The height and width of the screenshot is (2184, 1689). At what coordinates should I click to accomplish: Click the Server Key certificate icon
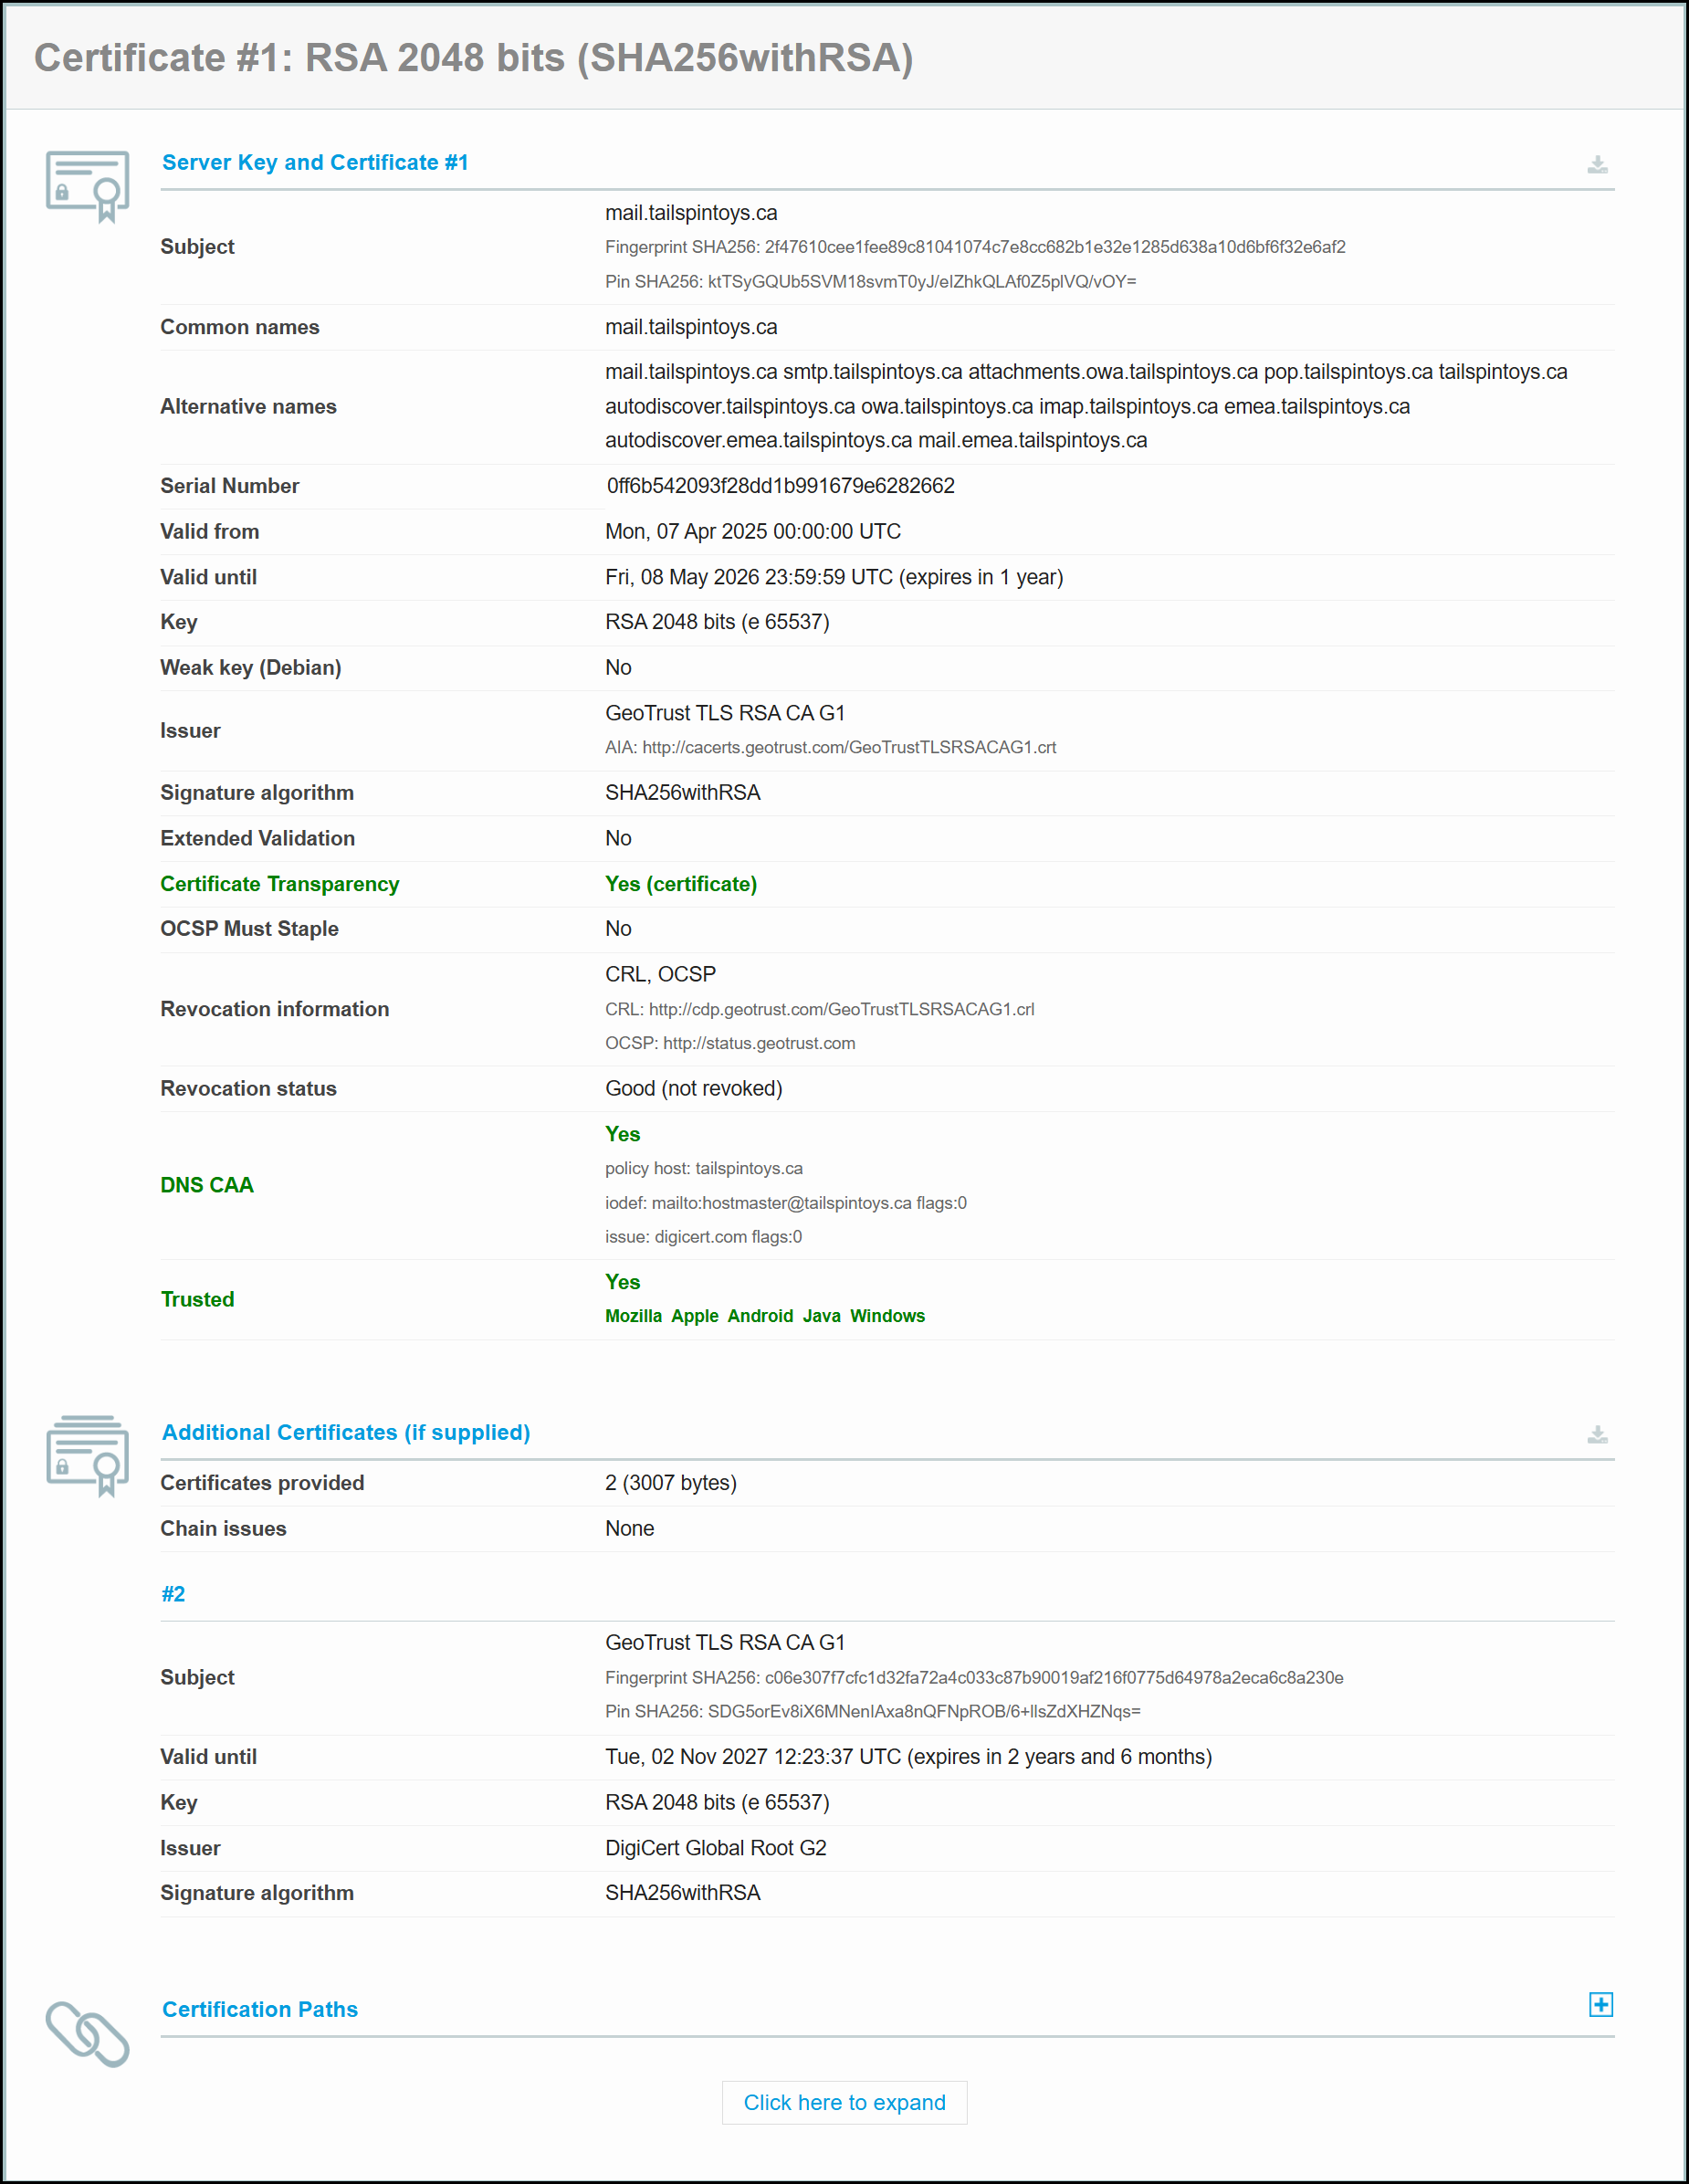pyautogui.click(x=87, y=186)
